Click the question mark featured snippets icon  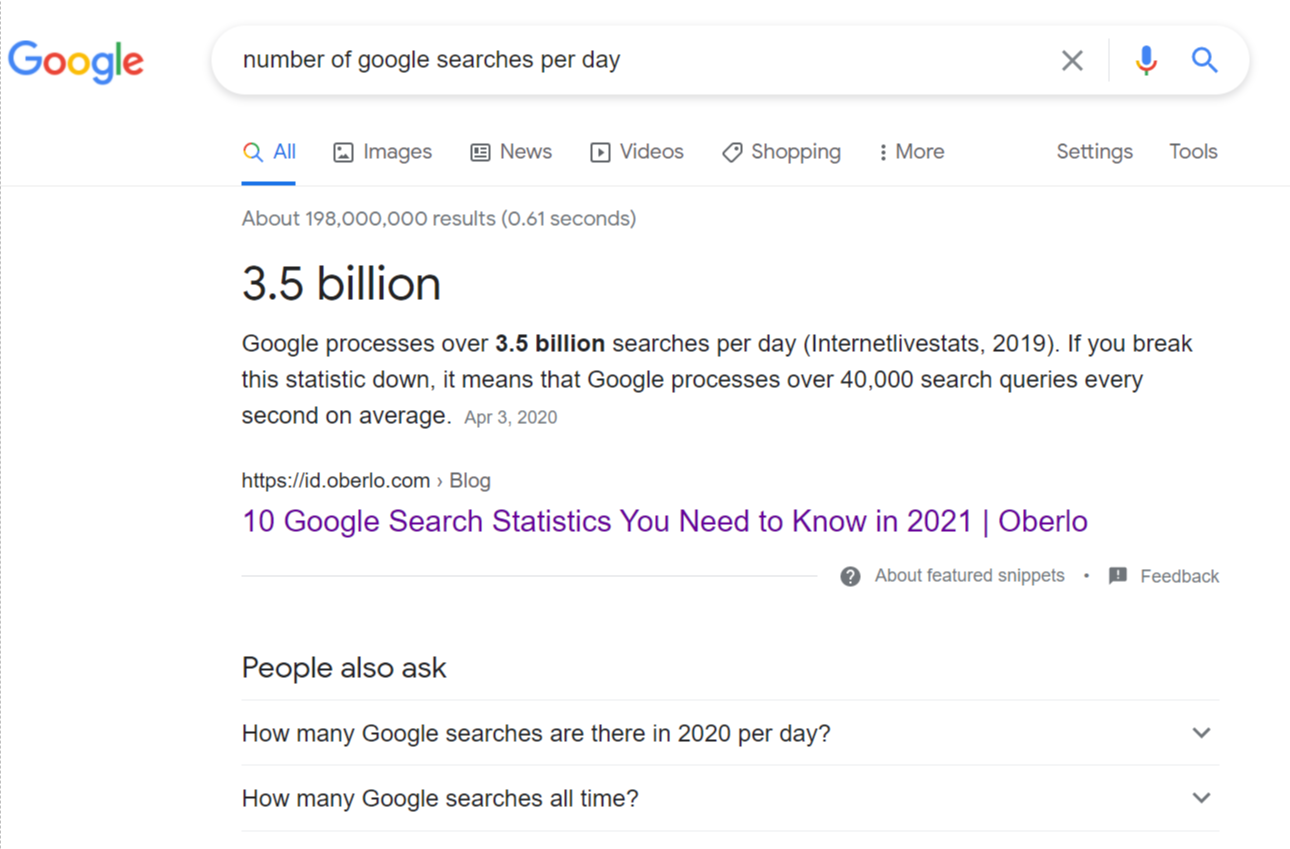[x=850, y=576]
